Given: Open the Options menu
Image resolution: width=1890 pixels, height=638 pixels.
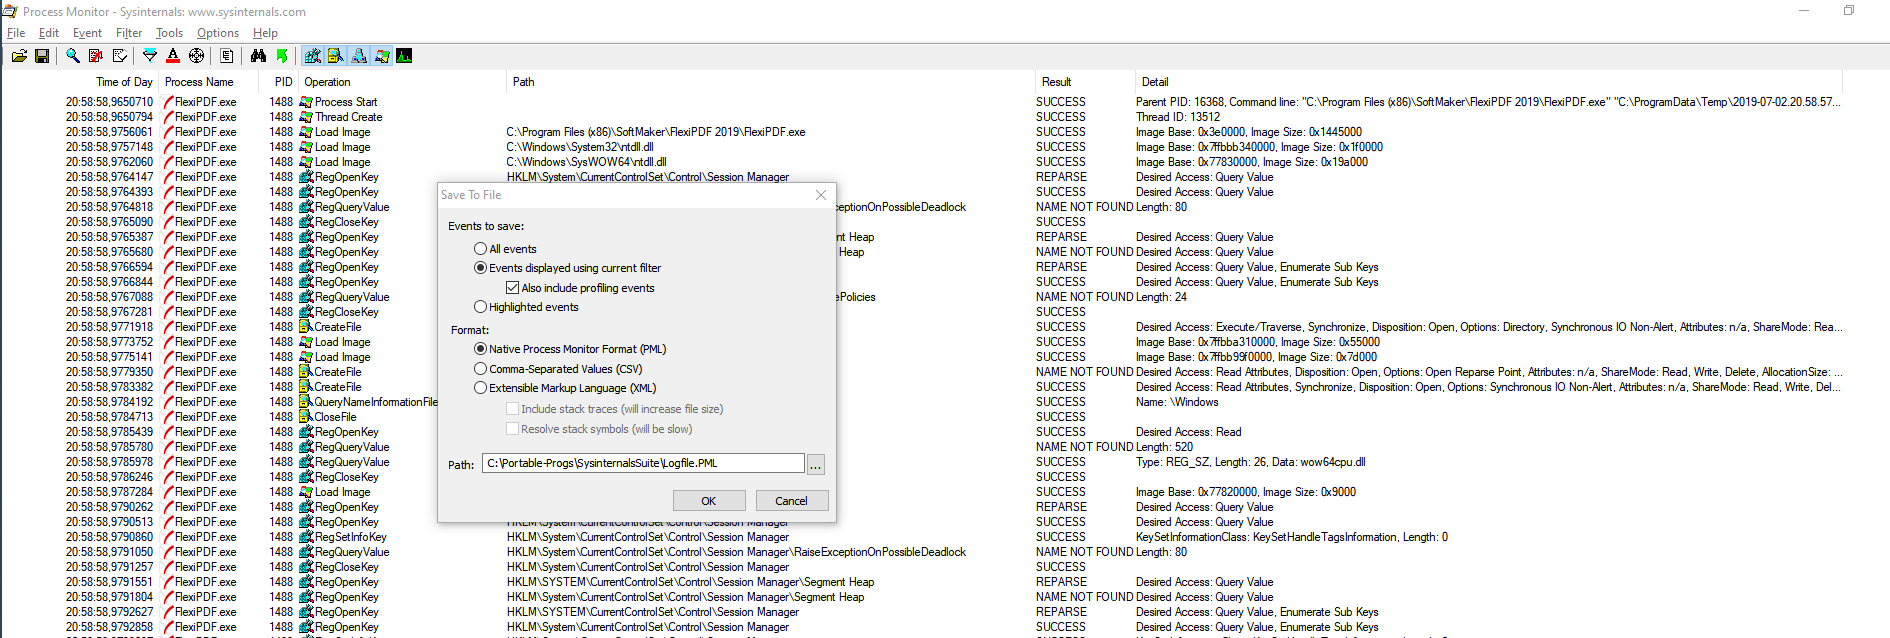Looking at the screenshot, I should coord(218,33).
